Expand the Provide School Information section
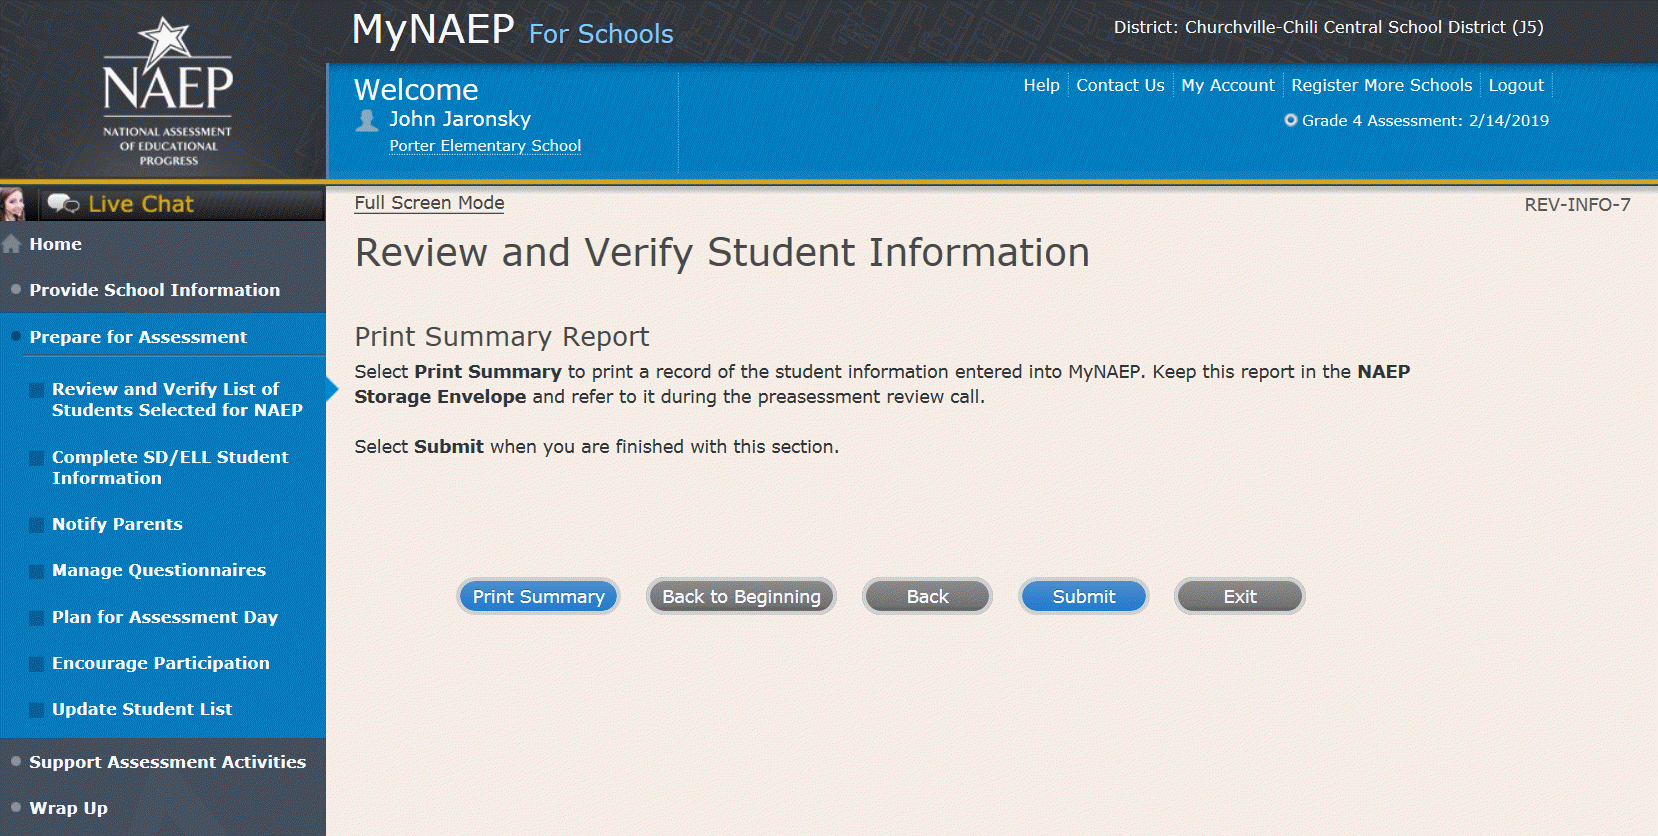Viewport: 1658px width, 836px height. click(x=154, y=290)
